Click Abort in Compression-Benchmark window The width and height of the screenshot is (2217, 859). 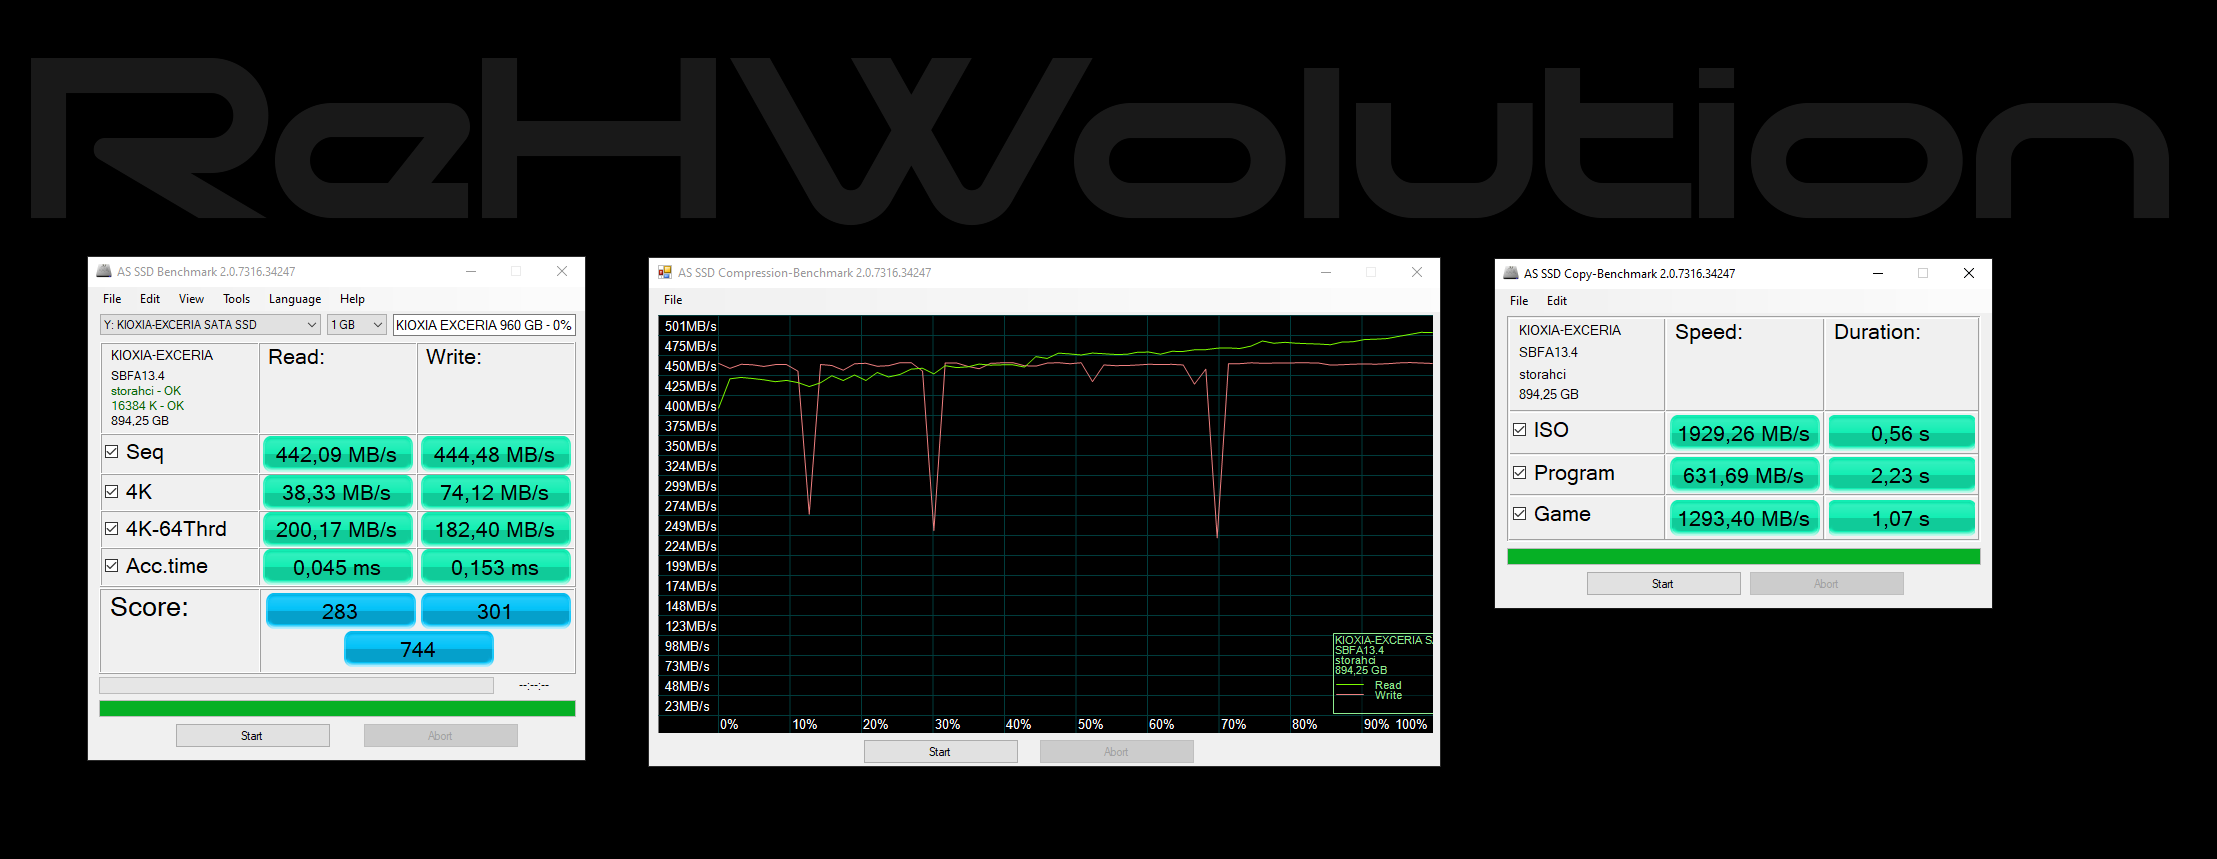coord(1117,752)
